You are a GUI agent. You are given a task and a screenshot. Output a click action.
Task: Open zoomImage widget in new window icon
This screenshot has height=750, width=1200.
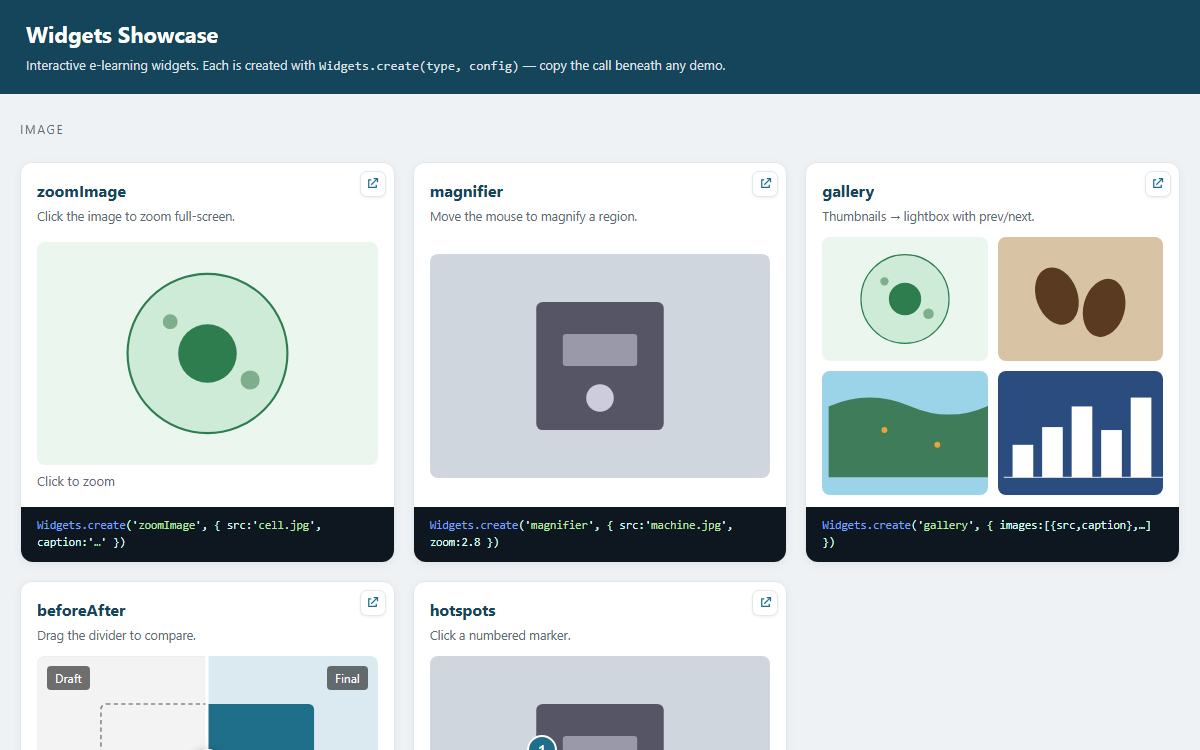coord(373,184)
